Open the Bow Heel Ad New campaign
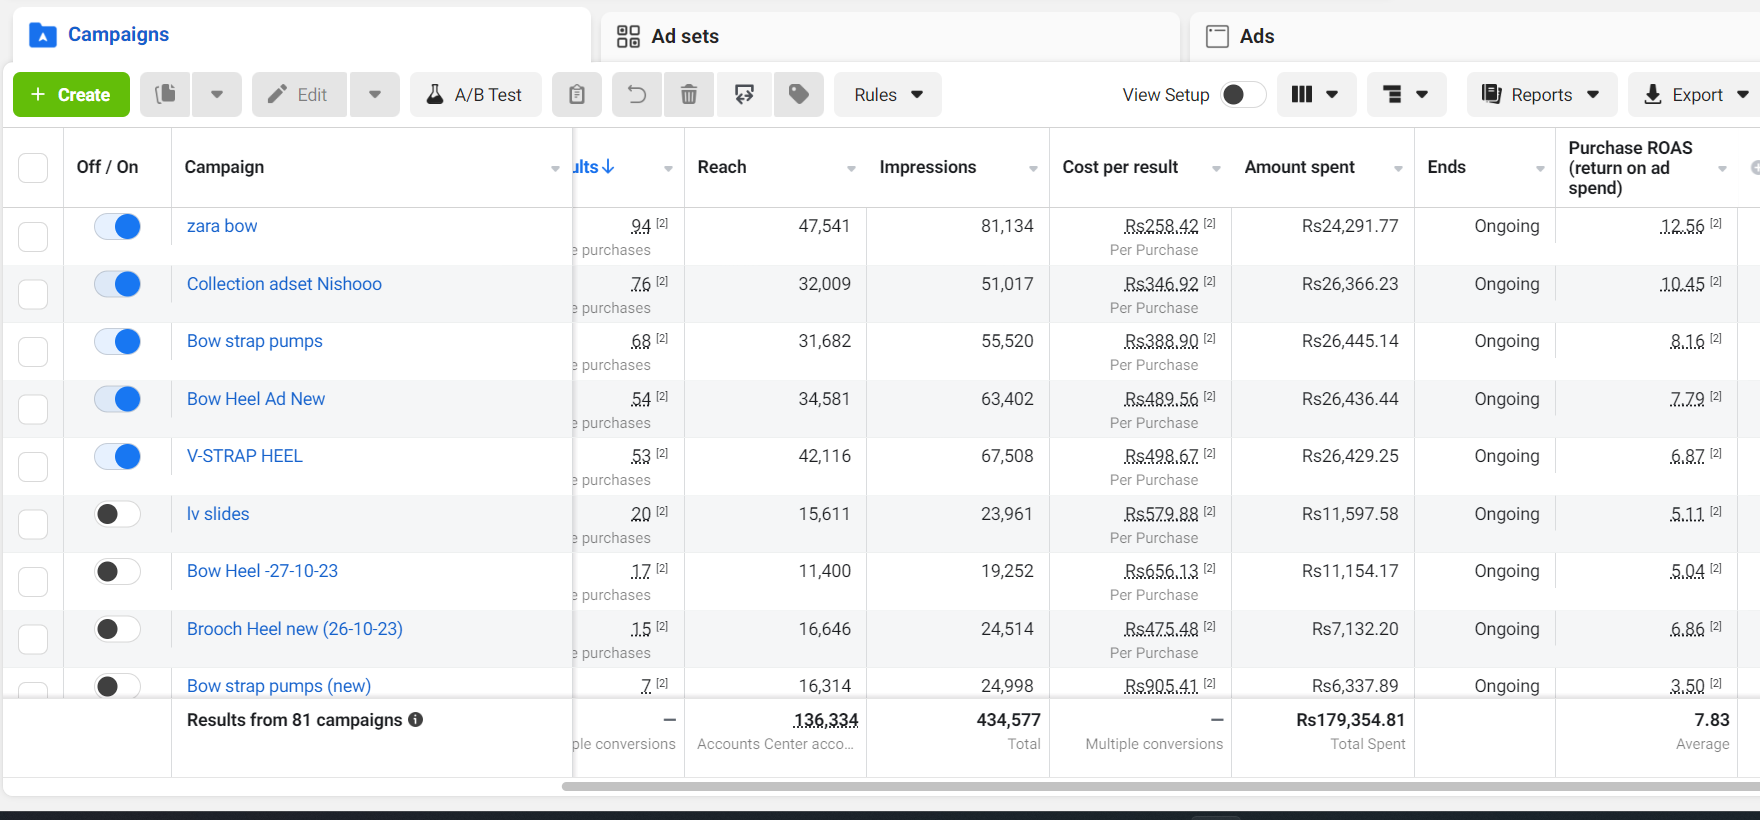1760x820 pixels. coord(255,399)
